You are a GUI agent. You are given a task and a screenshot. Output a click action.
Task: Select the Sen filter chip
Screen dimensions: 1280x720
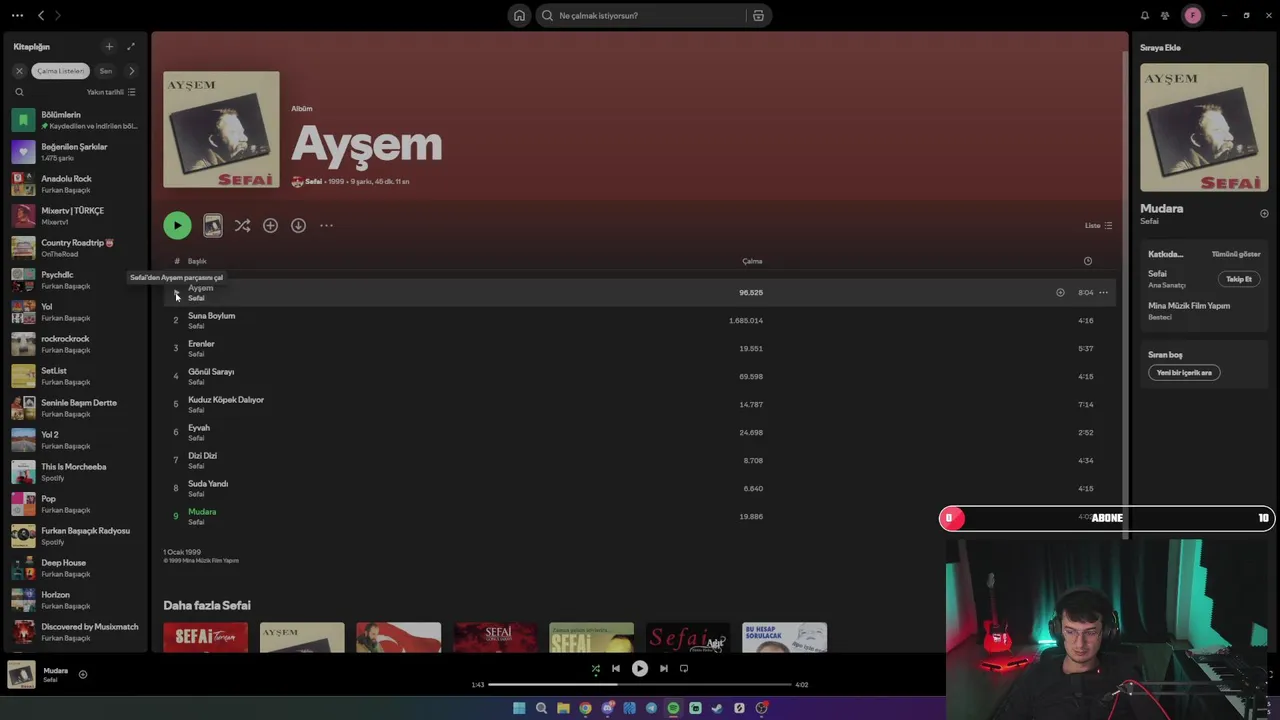pos(105,71)
